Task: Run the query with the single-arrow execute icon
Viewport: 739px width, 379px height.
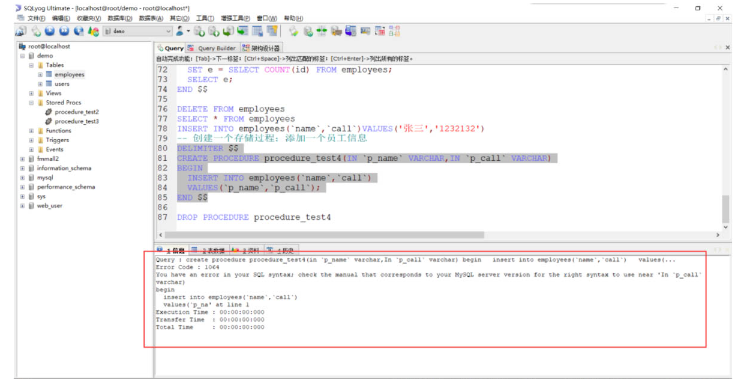Action: (50, 32)
